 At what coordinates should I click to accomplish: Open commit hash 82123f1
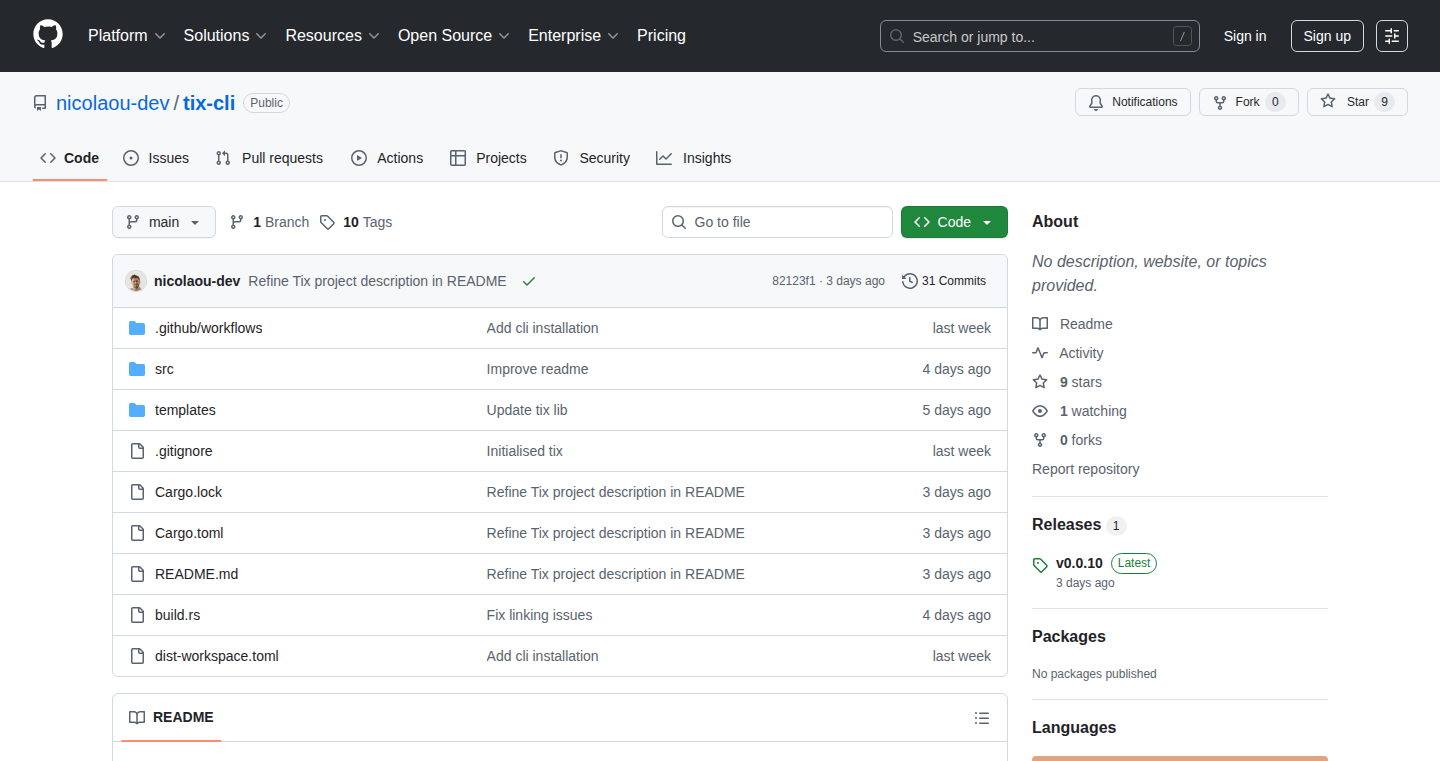coord(794,281)
